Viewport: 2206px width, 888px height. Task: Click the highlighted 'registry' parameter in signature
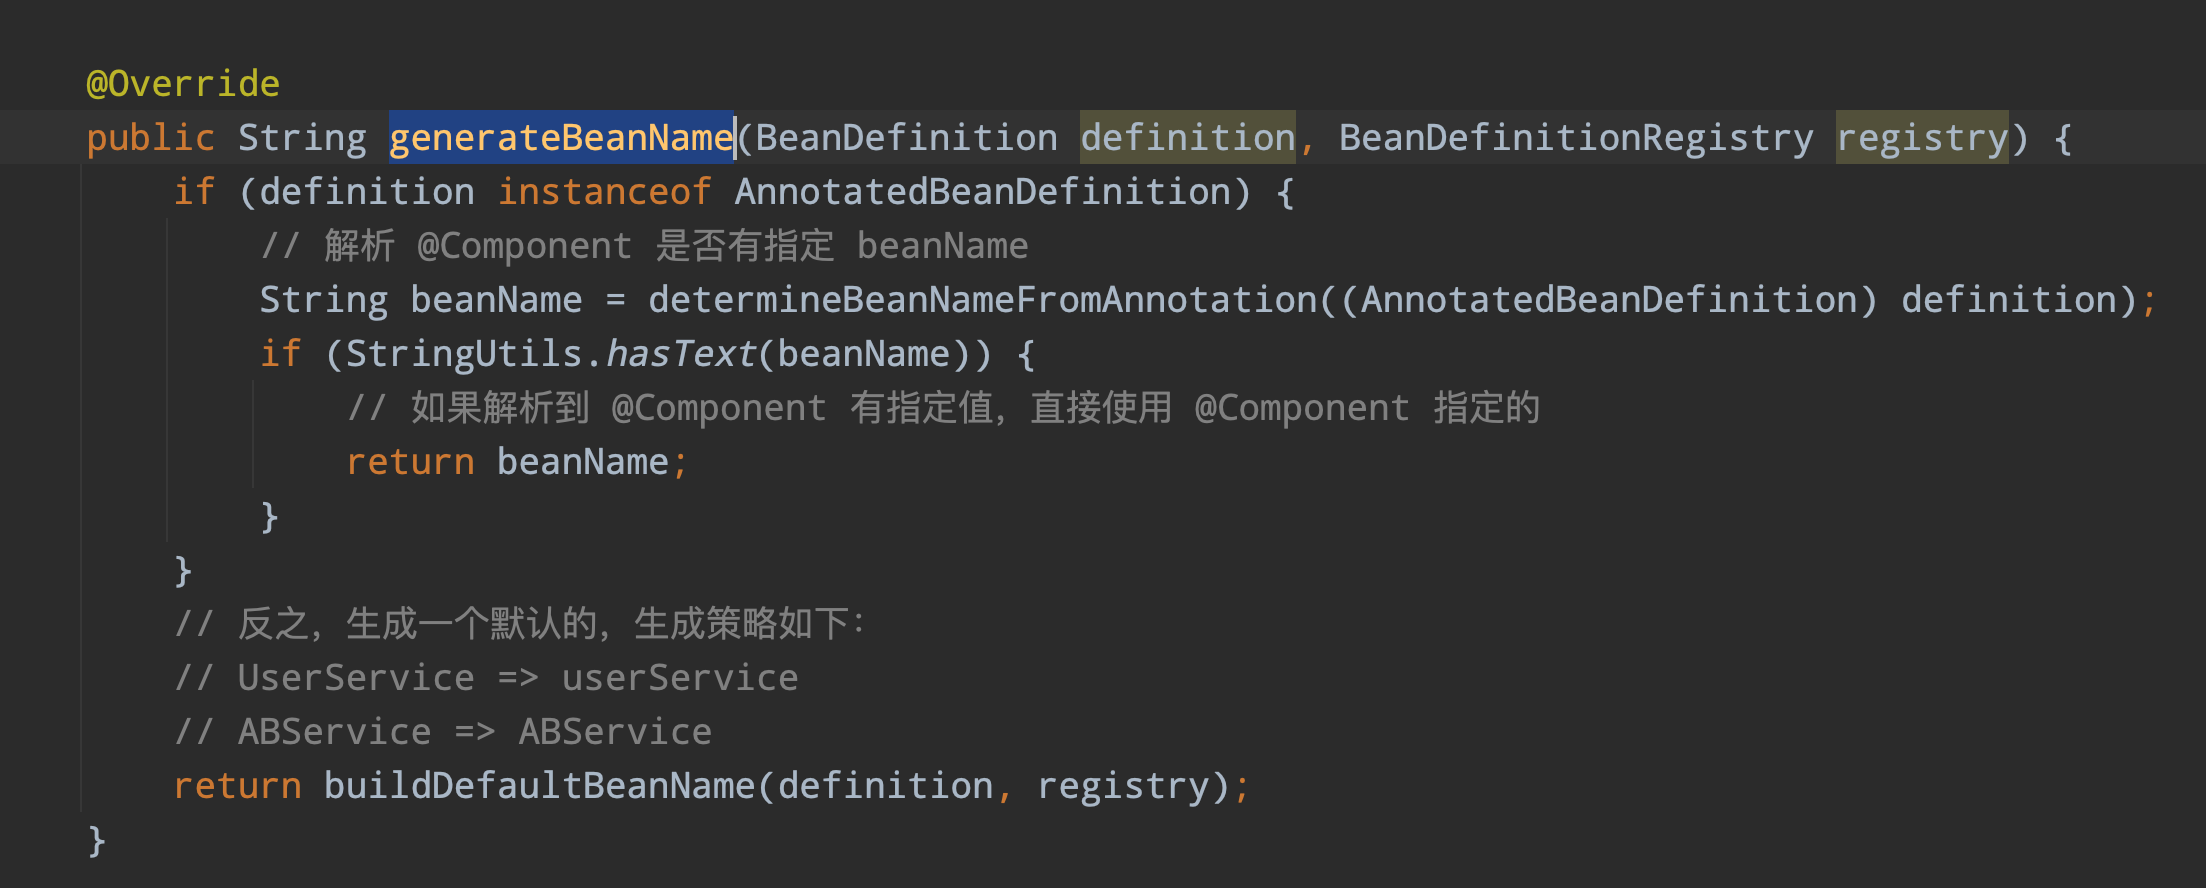point(1921,138)
